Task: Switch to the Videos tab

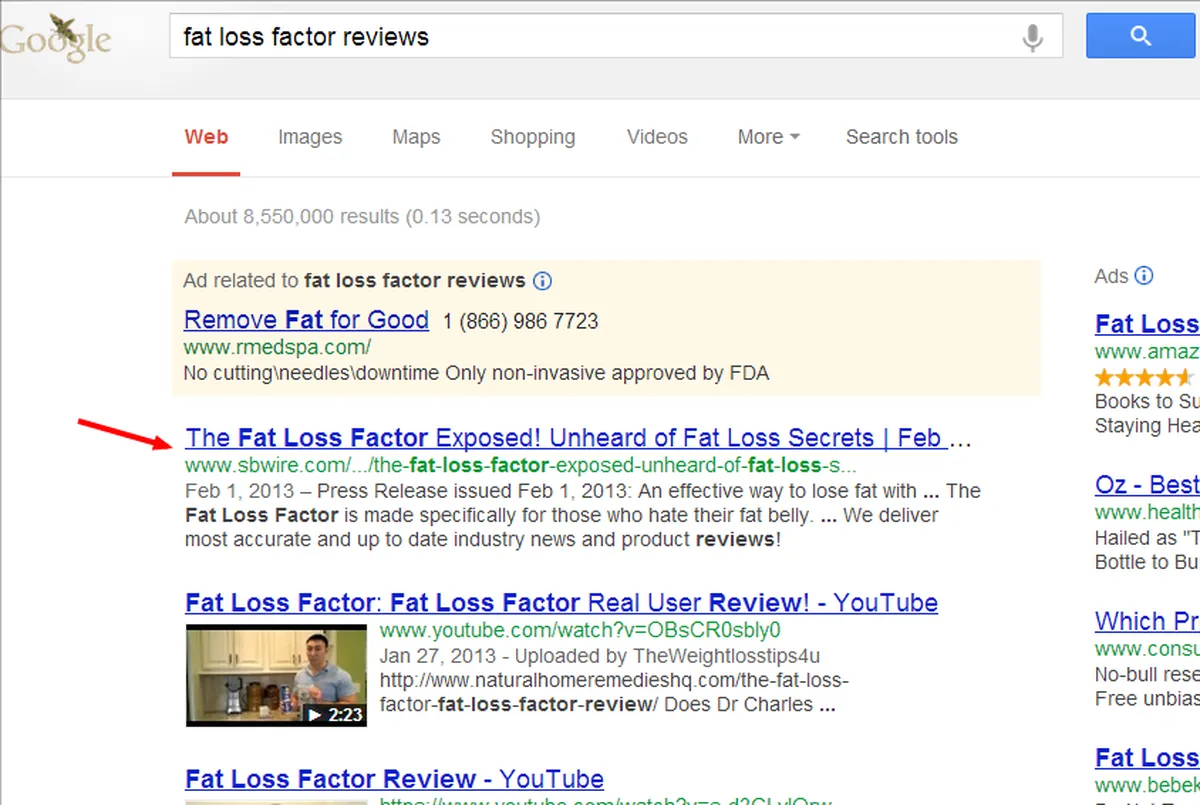Action: tap(657, 137)
